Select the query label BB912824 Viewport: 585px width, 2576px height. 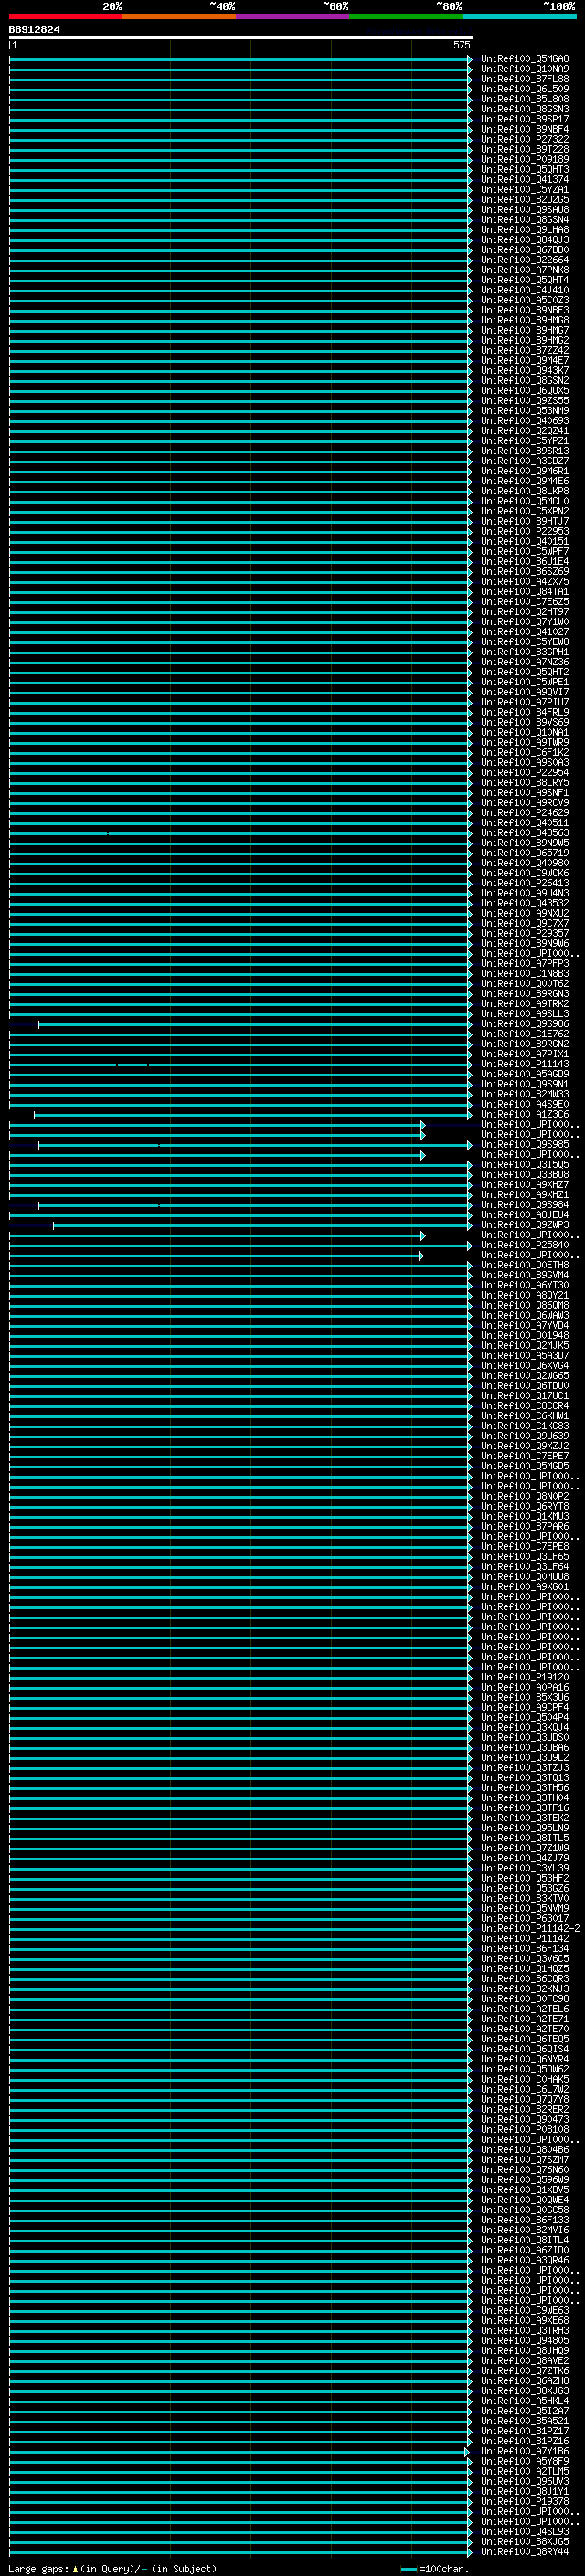click(34, 29)
